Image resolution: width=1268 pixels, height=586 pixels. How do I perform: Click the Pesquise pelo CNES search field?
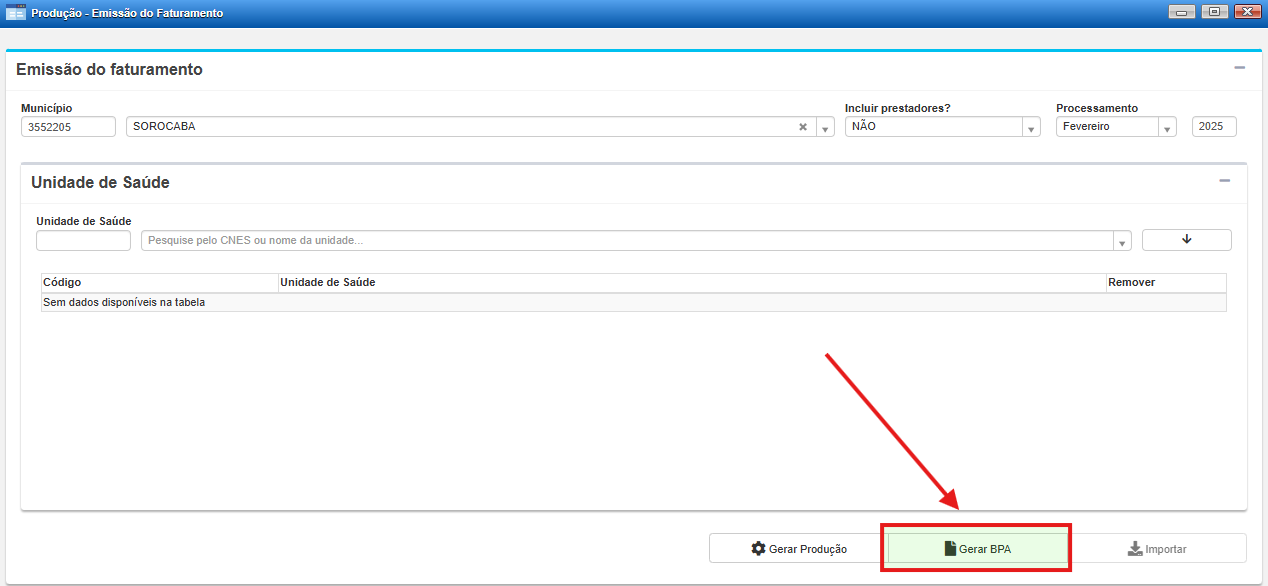pos(628,241)
